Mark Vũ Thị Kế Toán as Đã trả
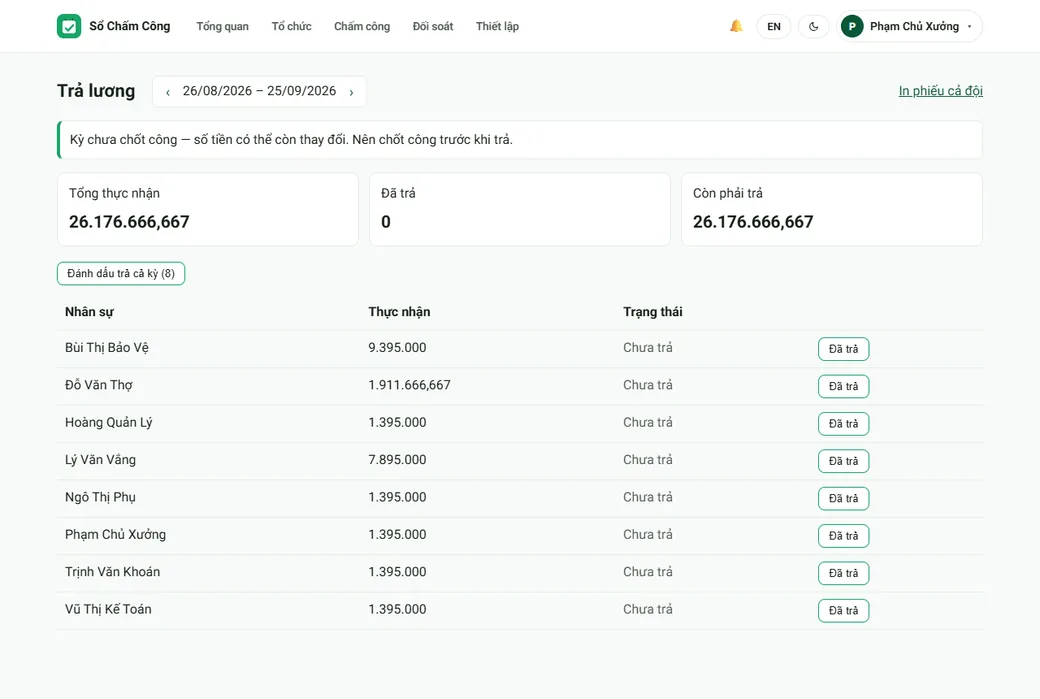 [x=843, y=610]
